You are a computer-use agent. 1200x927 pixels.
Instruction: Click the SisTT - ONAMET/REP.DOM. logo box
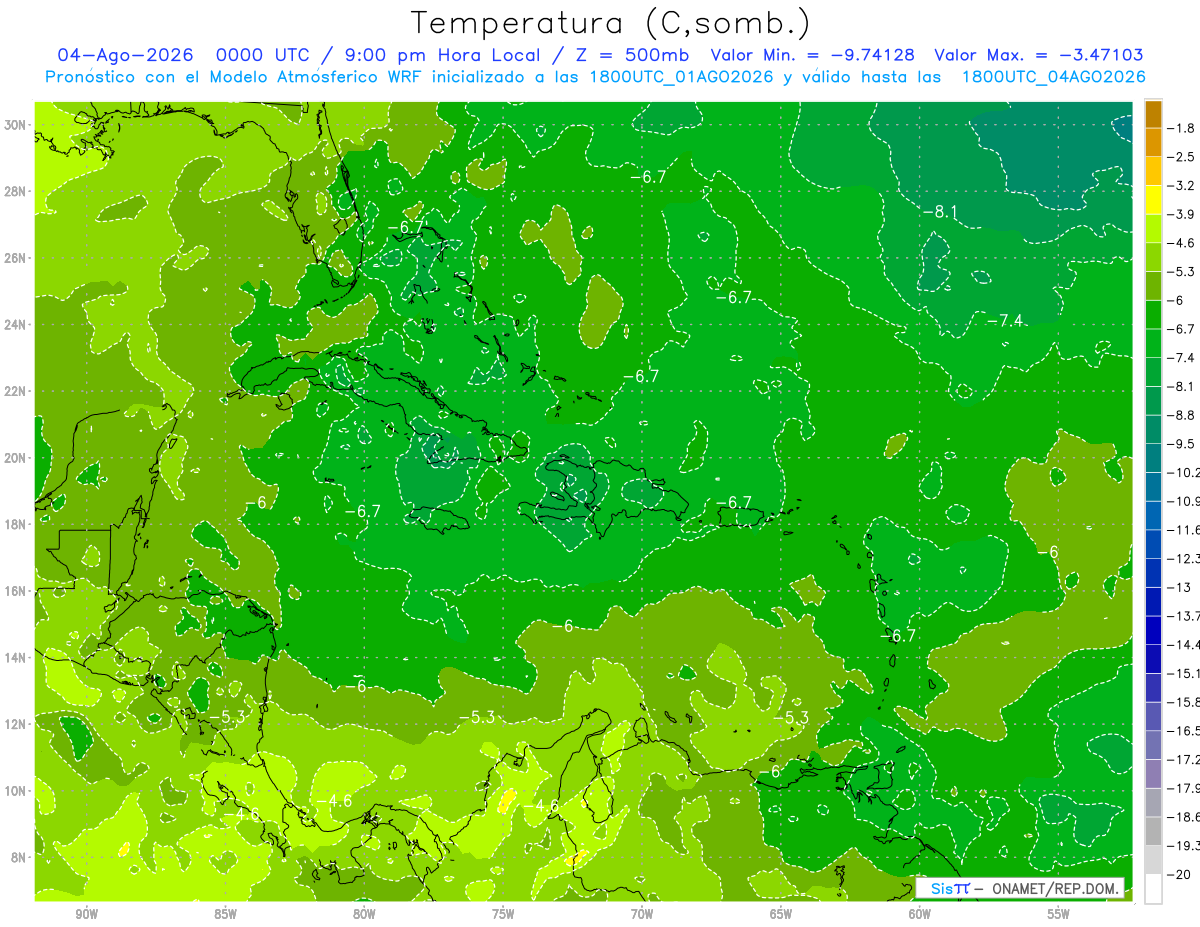click(1020, 888)
